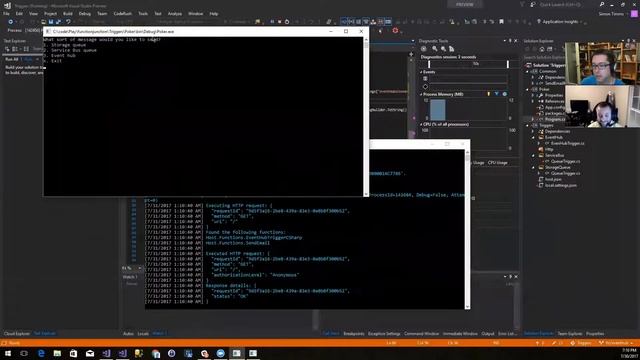Select host.json in Solution Explorer
The height and width of the screenshot is (360, 640).
553,179
